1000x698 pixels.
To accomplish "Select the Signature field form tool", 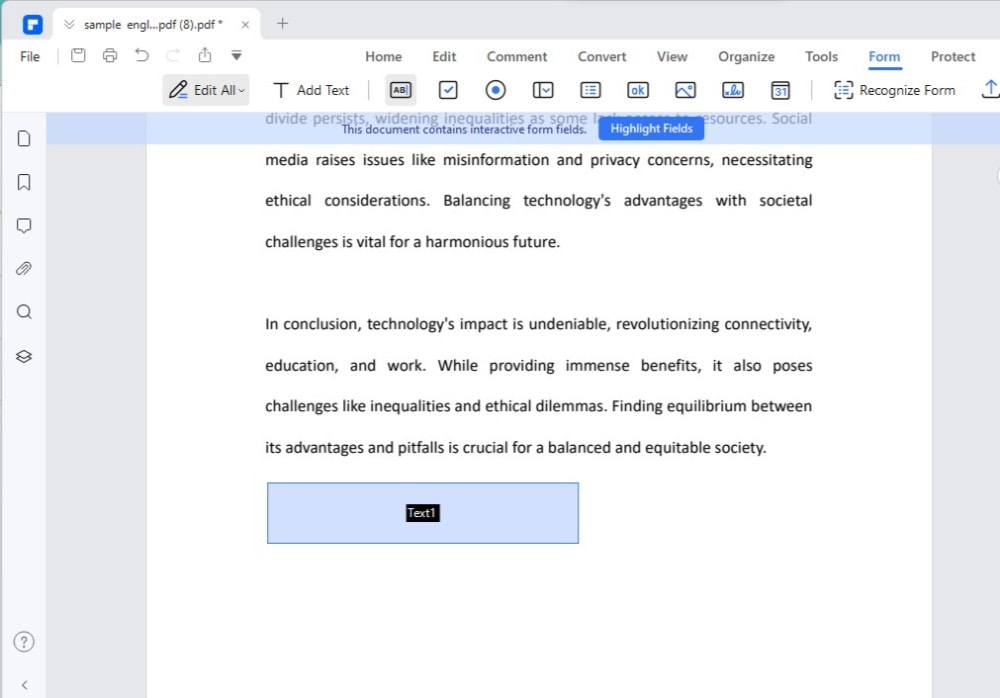I will [x=733, y=90].
